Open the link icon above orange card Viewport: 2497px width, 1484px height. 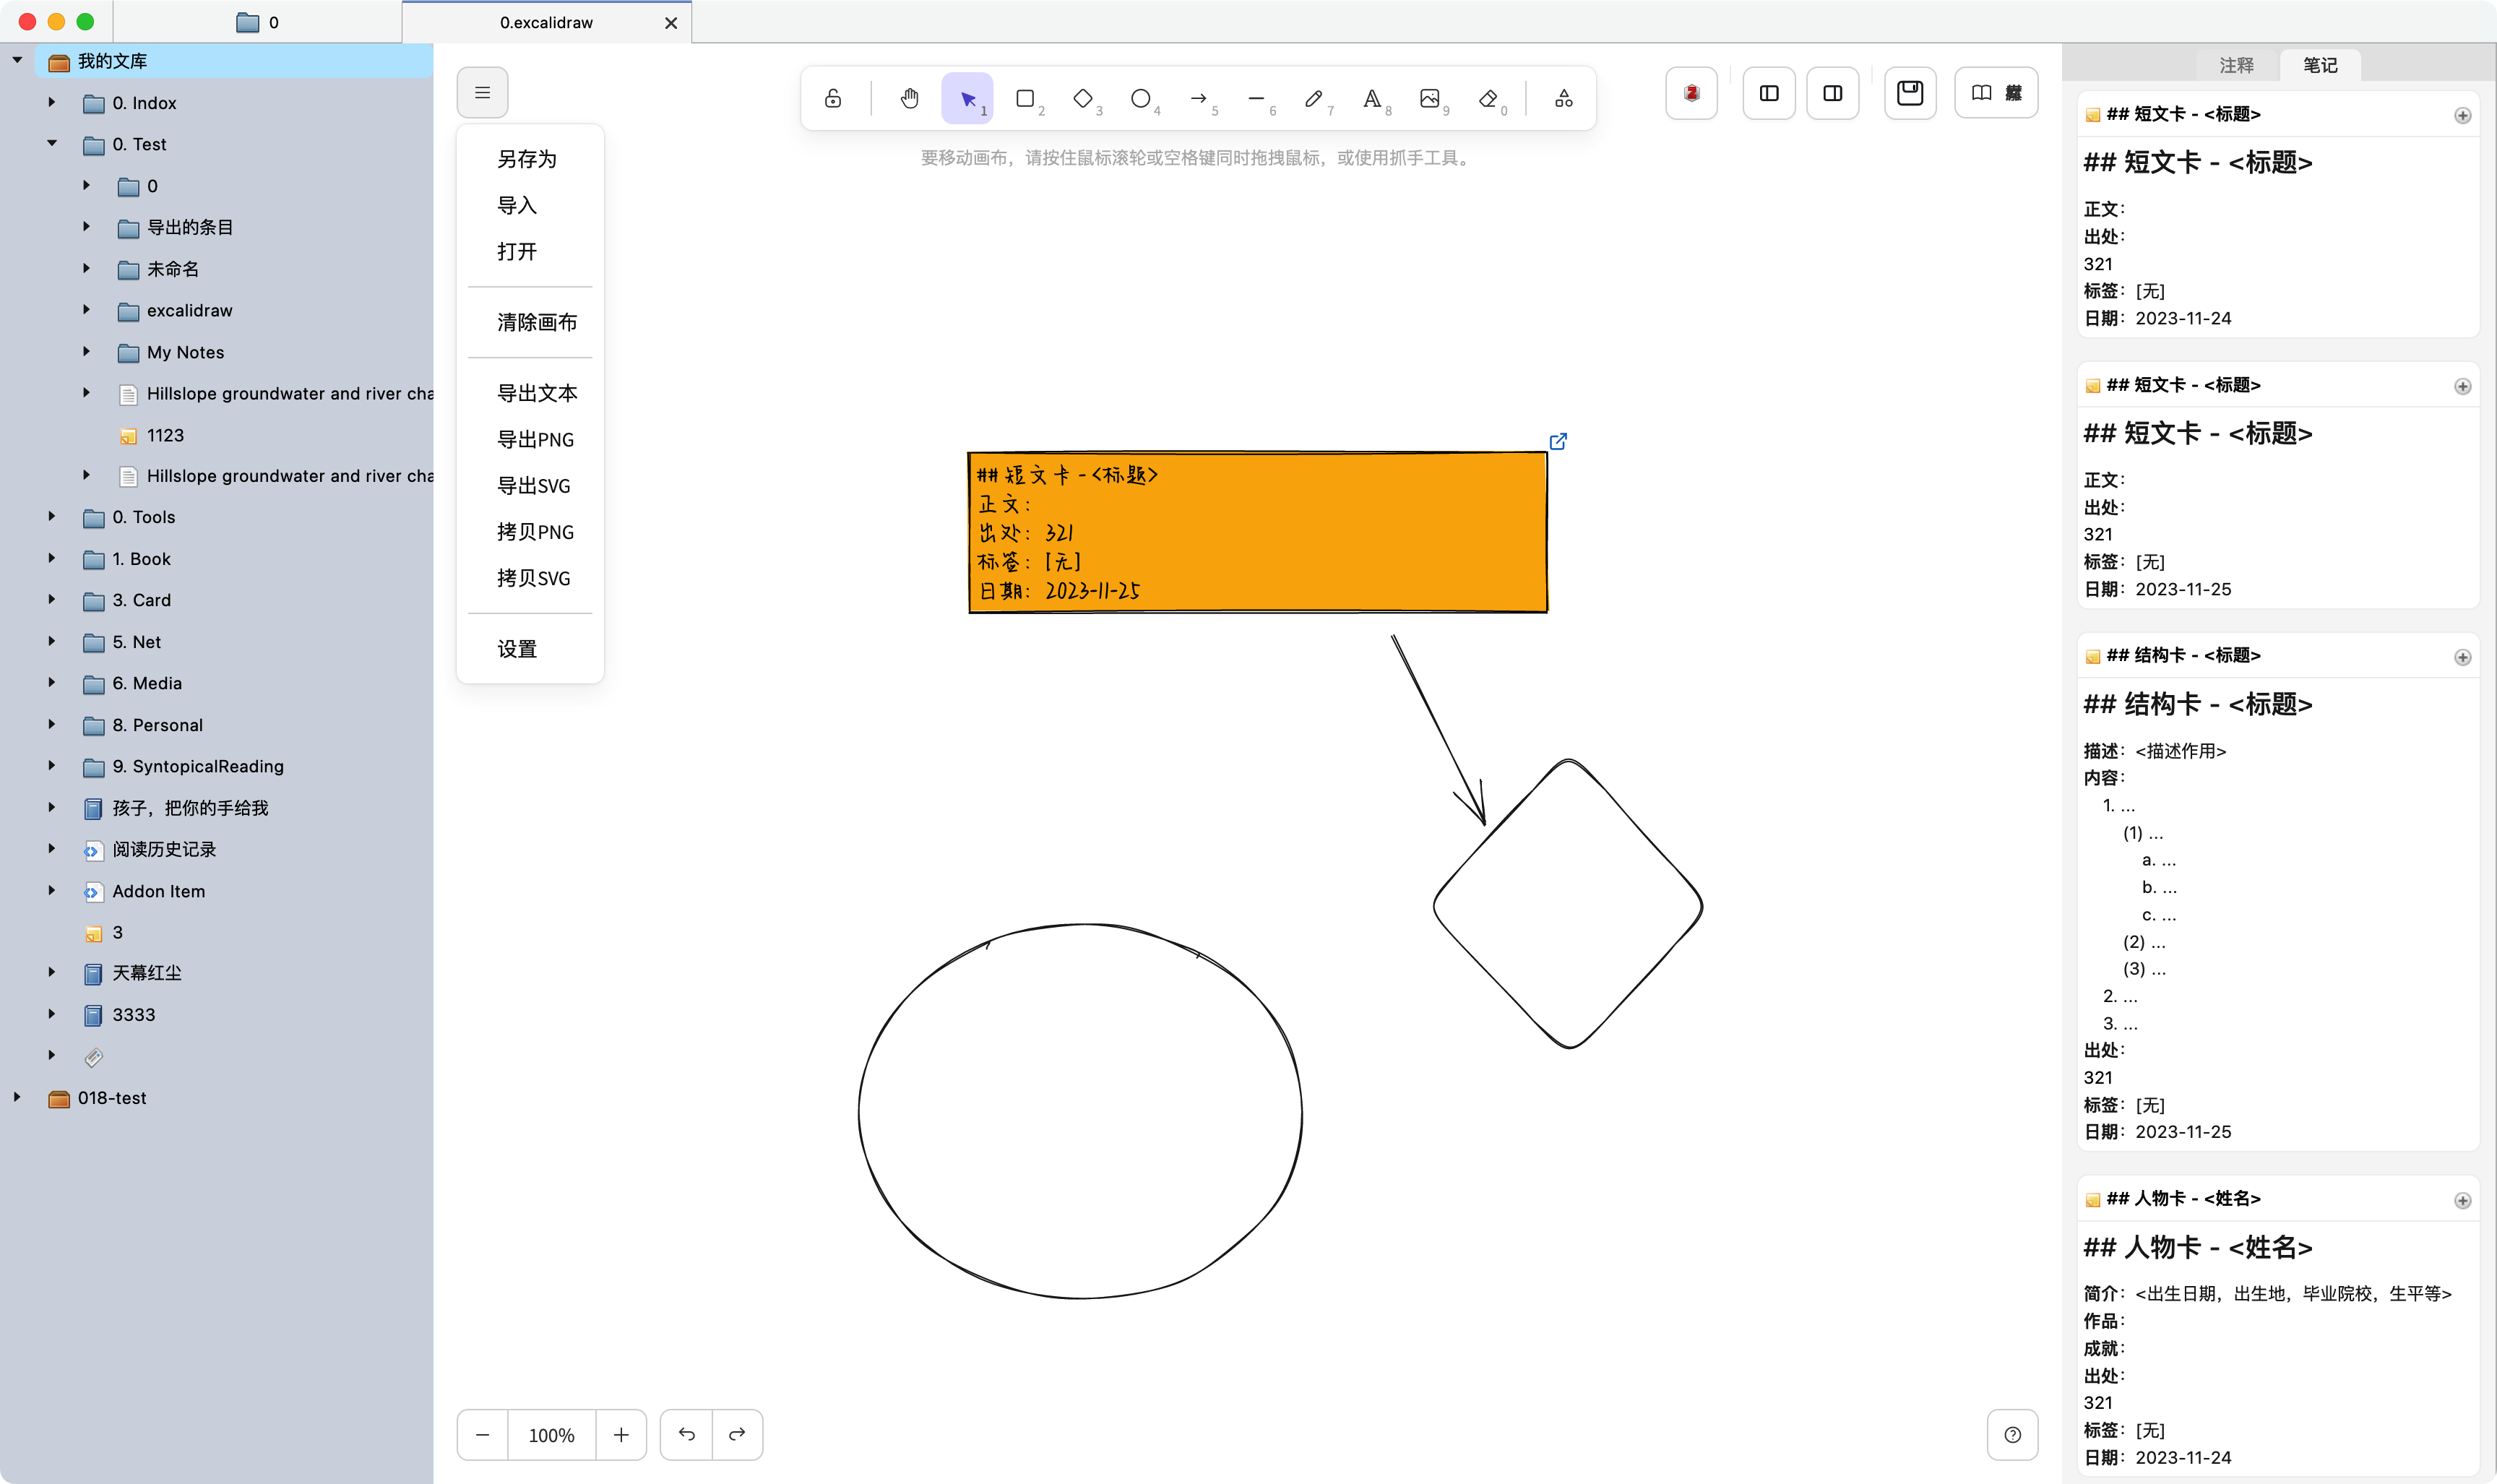1558,441
